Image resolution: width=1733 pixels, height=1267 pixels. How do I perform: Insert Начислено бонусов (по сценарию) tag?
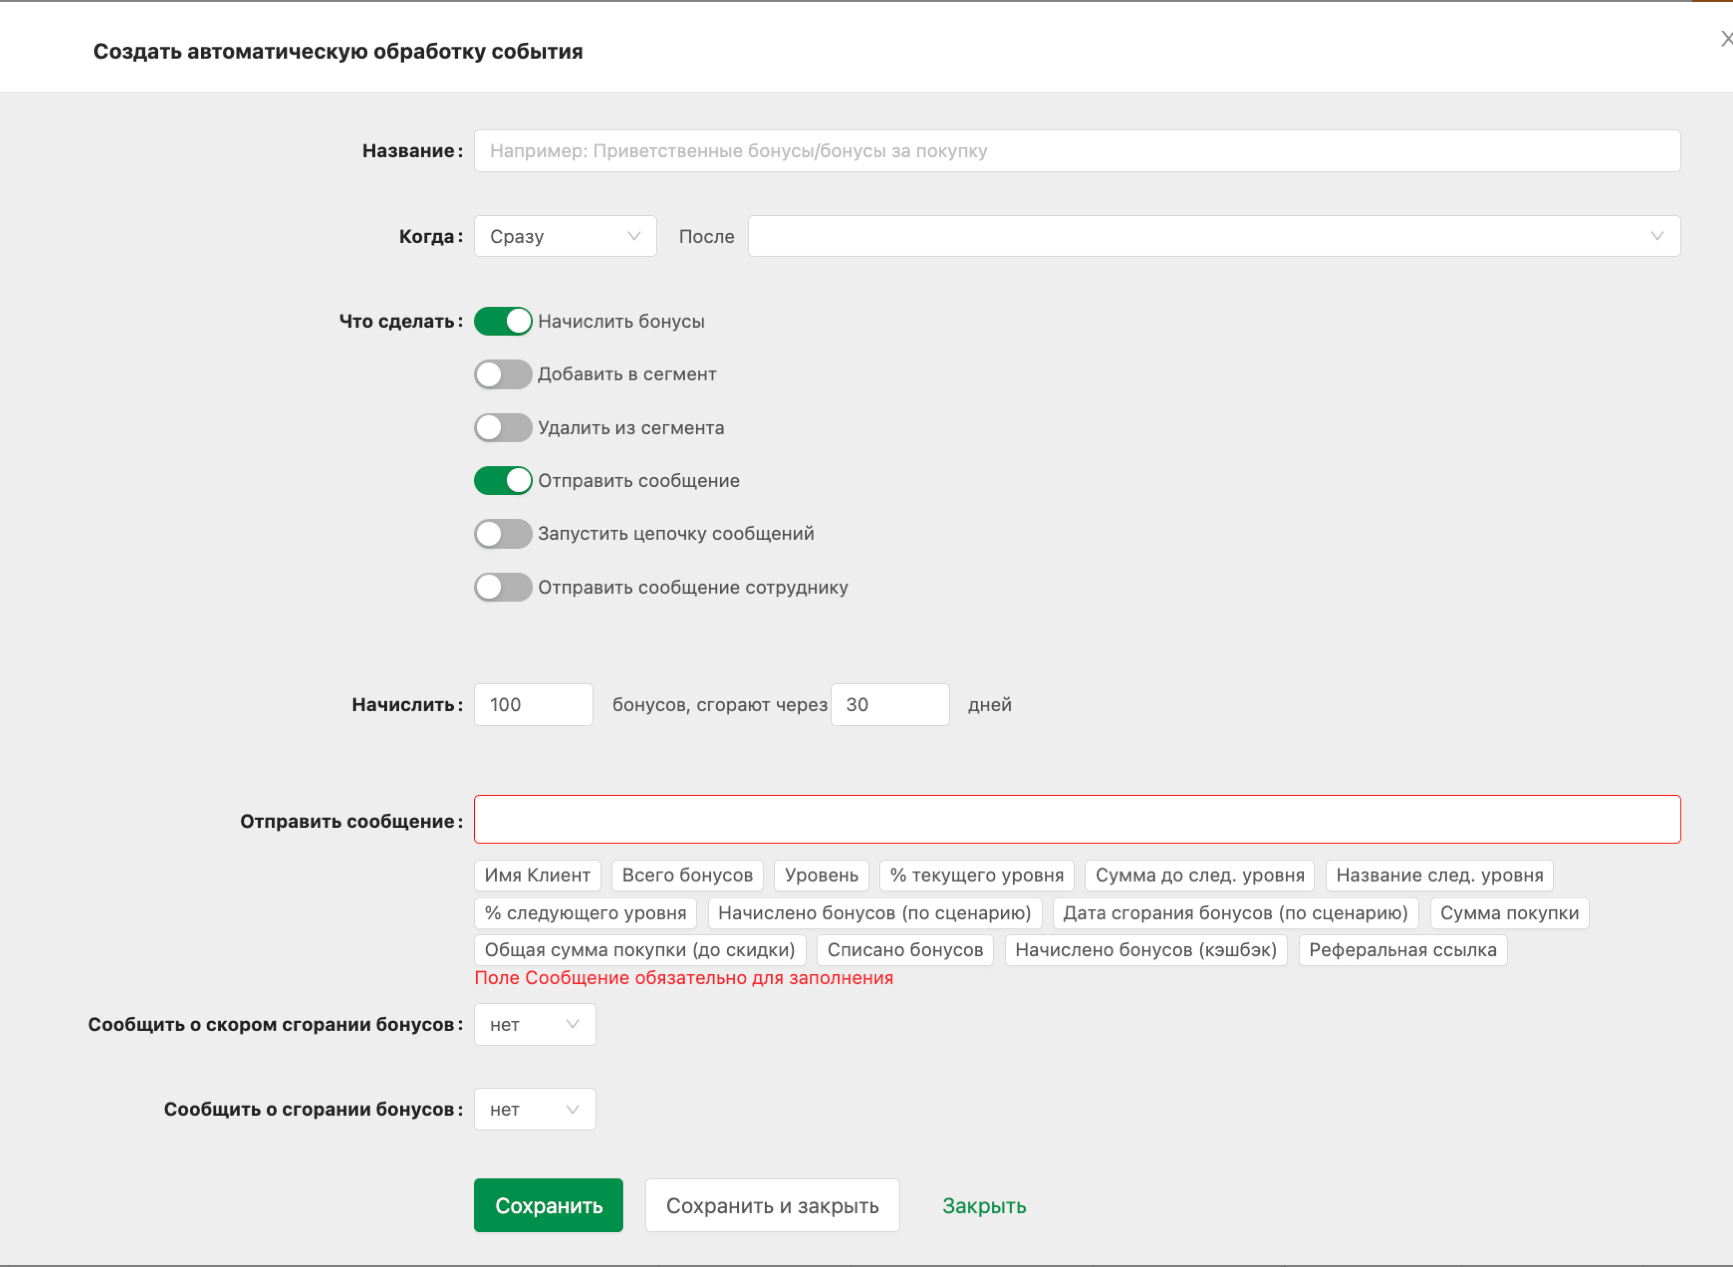pos(875,913)
